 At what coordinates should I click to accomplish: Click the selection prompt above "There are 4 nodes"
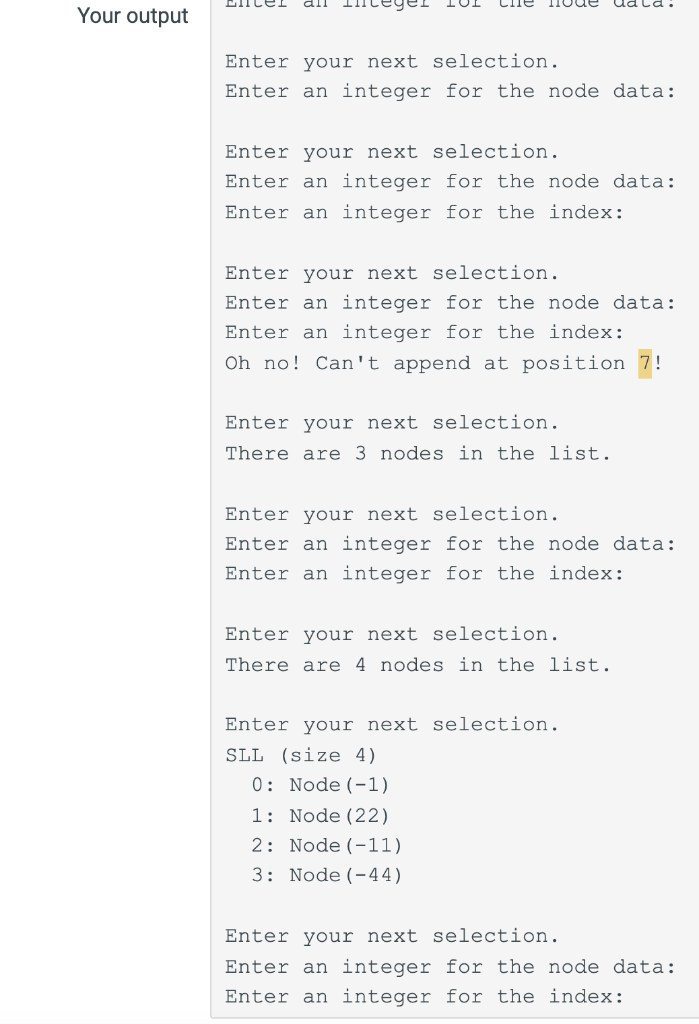pyautogui.click(x=392, y=635)
